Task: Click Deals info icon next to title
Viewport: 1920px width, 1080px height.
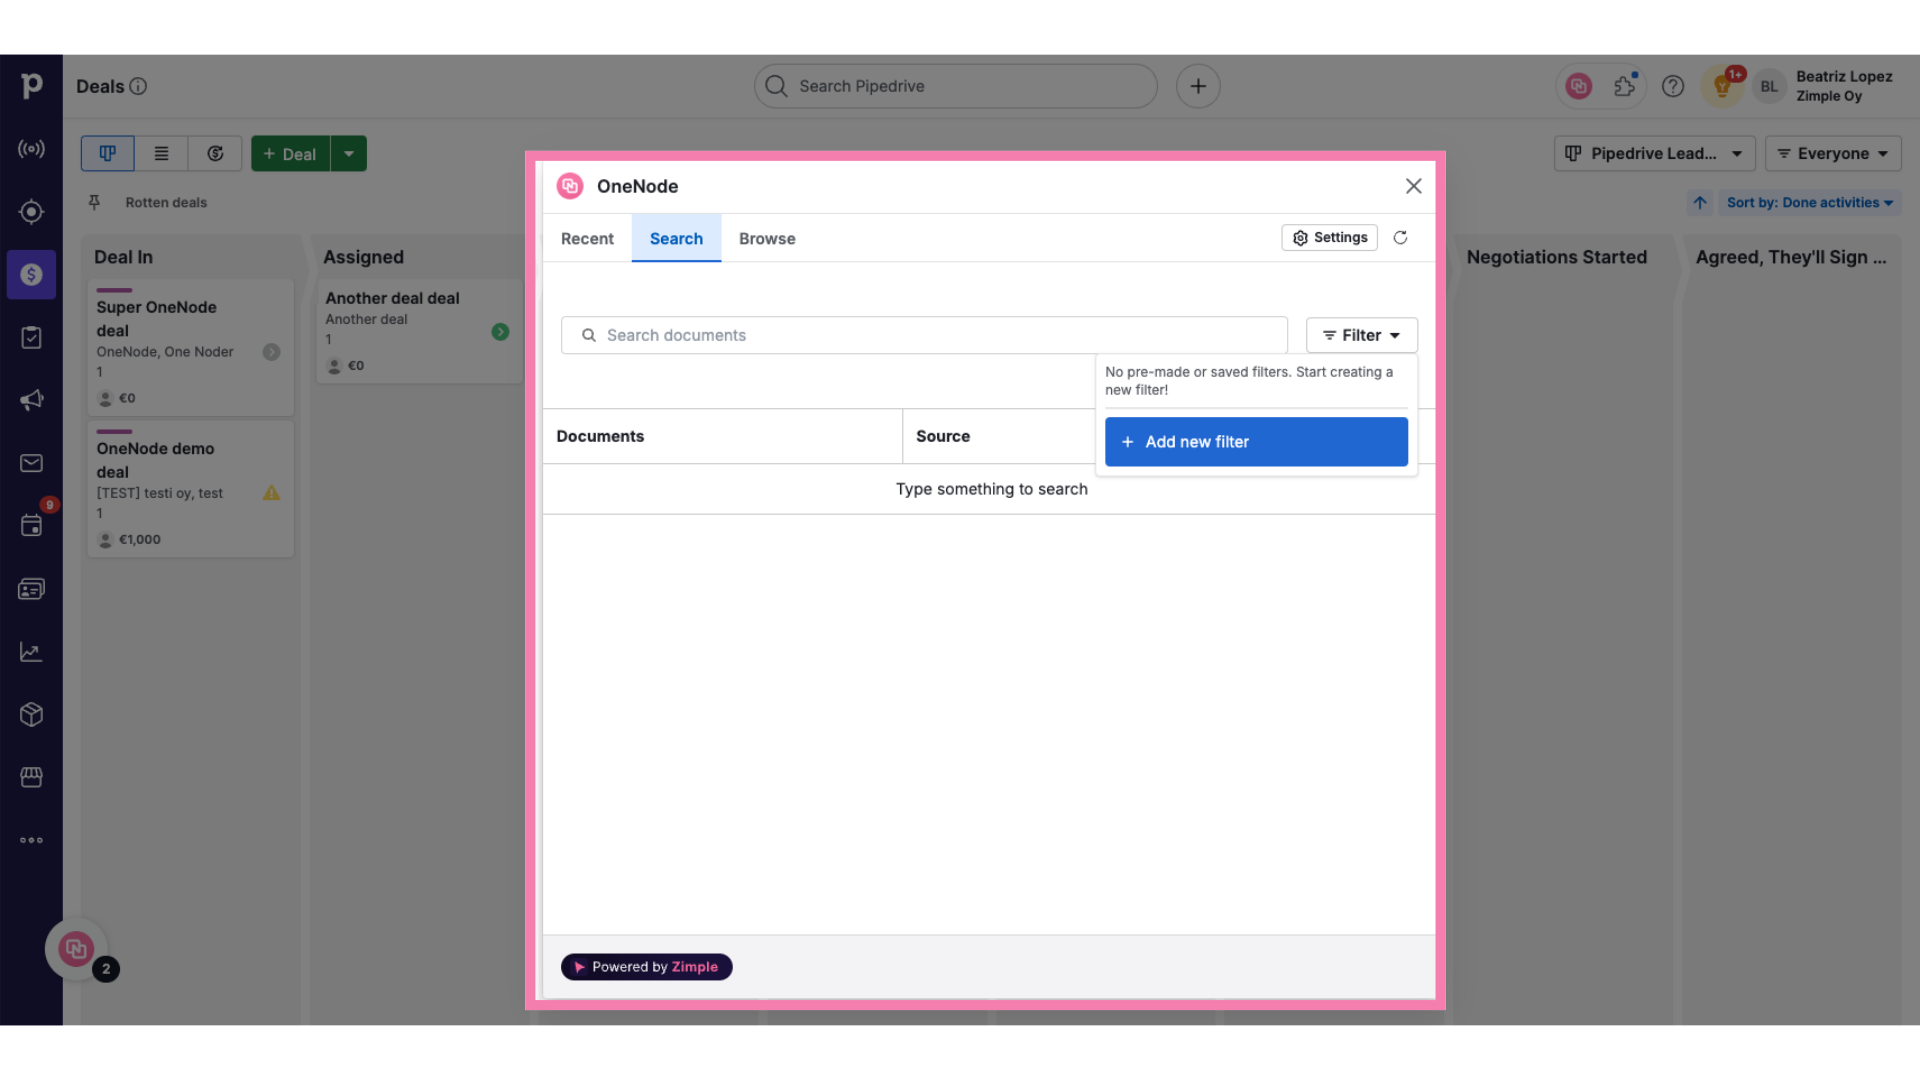Action: (139, 86)
